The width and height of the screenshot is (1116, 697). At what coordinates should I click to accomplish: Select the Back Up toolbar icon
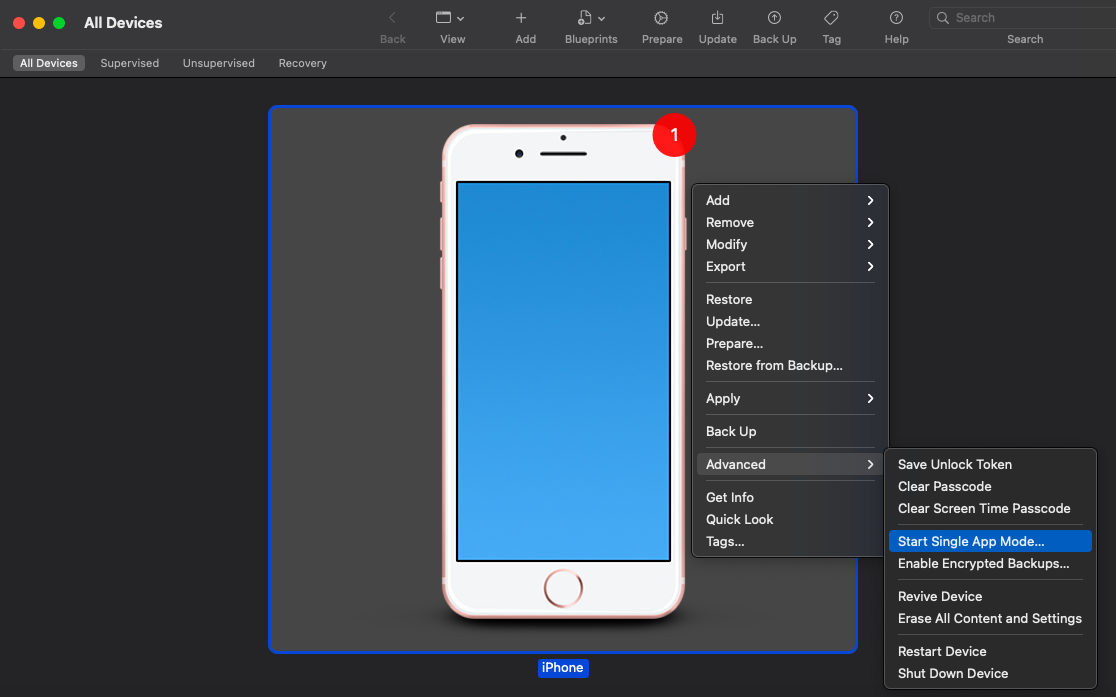(x=774, y=18)
